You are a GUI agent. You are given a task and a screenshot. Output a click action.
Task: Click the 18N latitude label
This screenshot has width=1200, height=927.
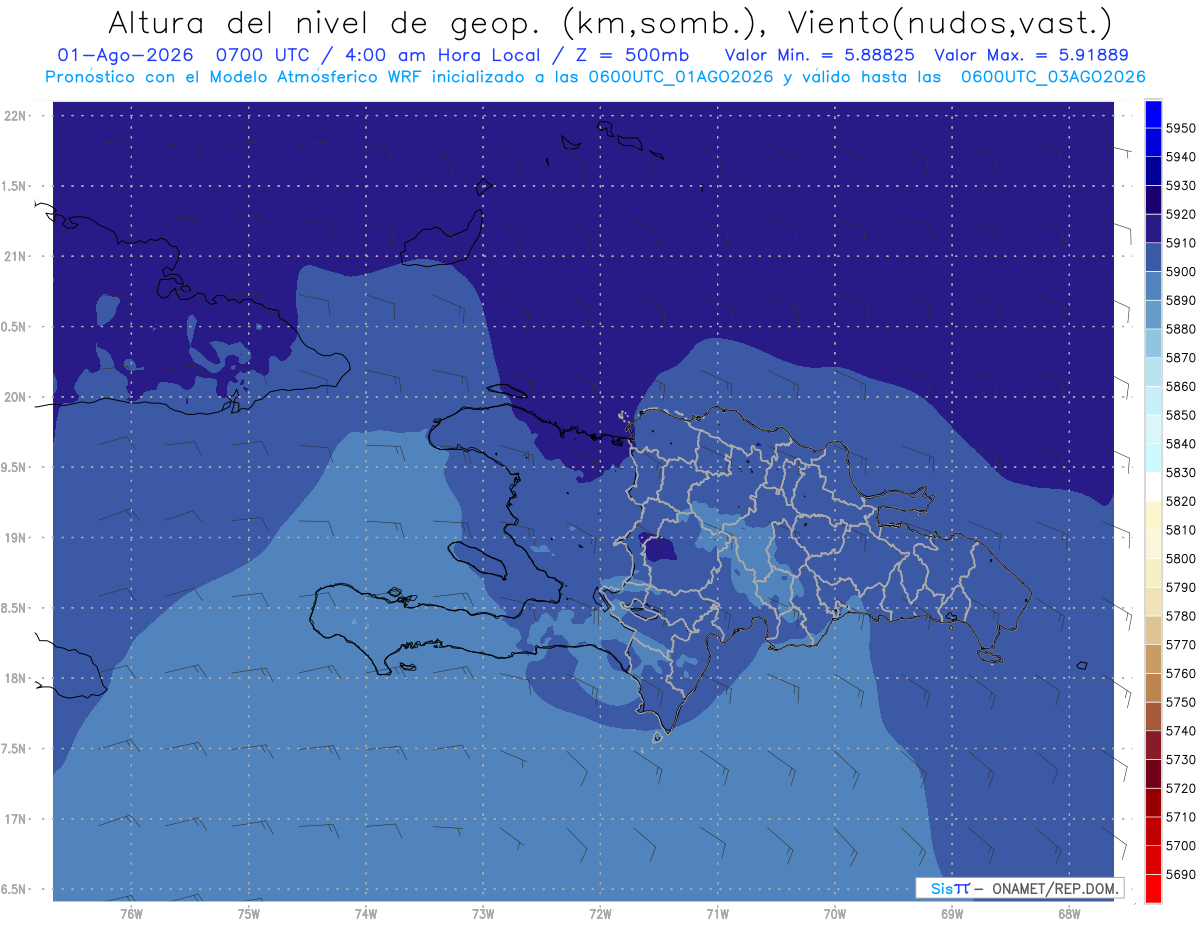tap(15, 679)
